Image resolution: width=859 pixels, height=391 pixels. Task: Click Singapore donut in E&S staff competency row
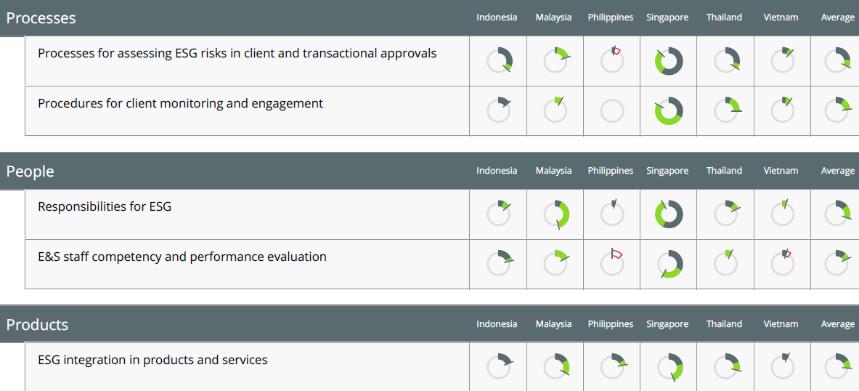669,264
